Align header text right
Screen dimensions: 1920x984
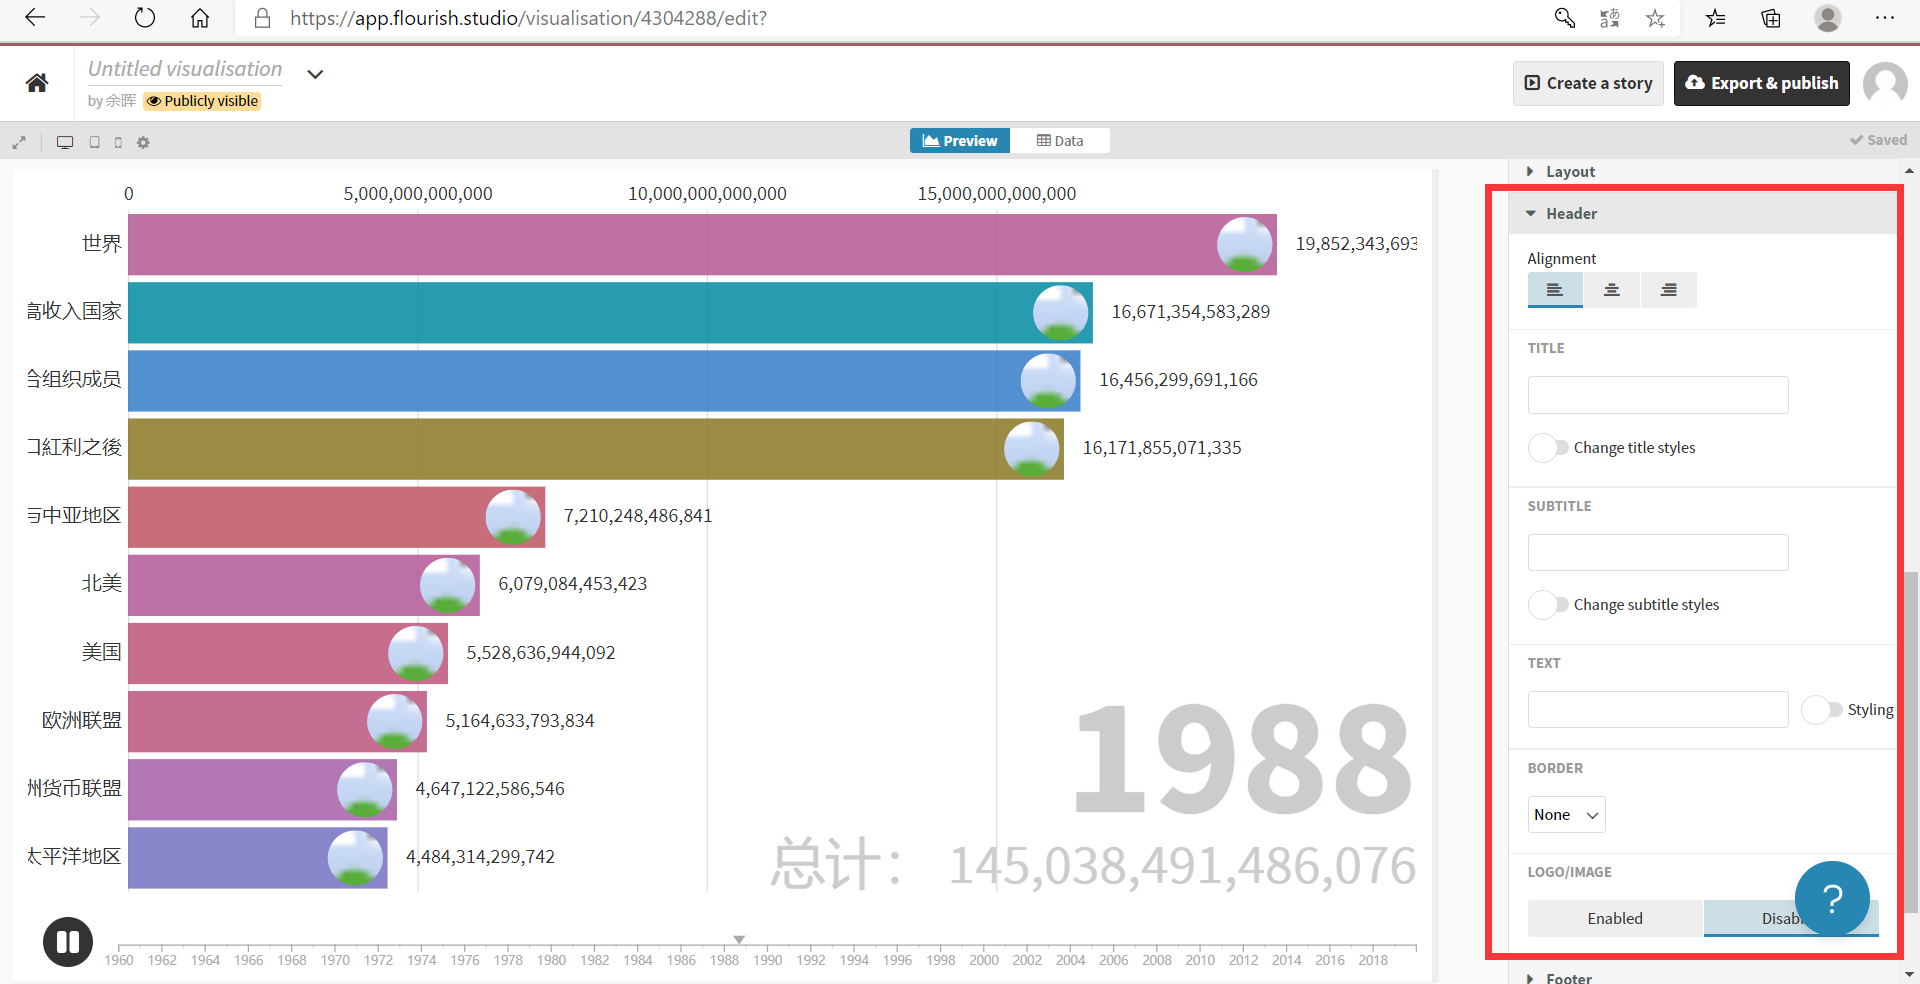[x=1669, y=290]
